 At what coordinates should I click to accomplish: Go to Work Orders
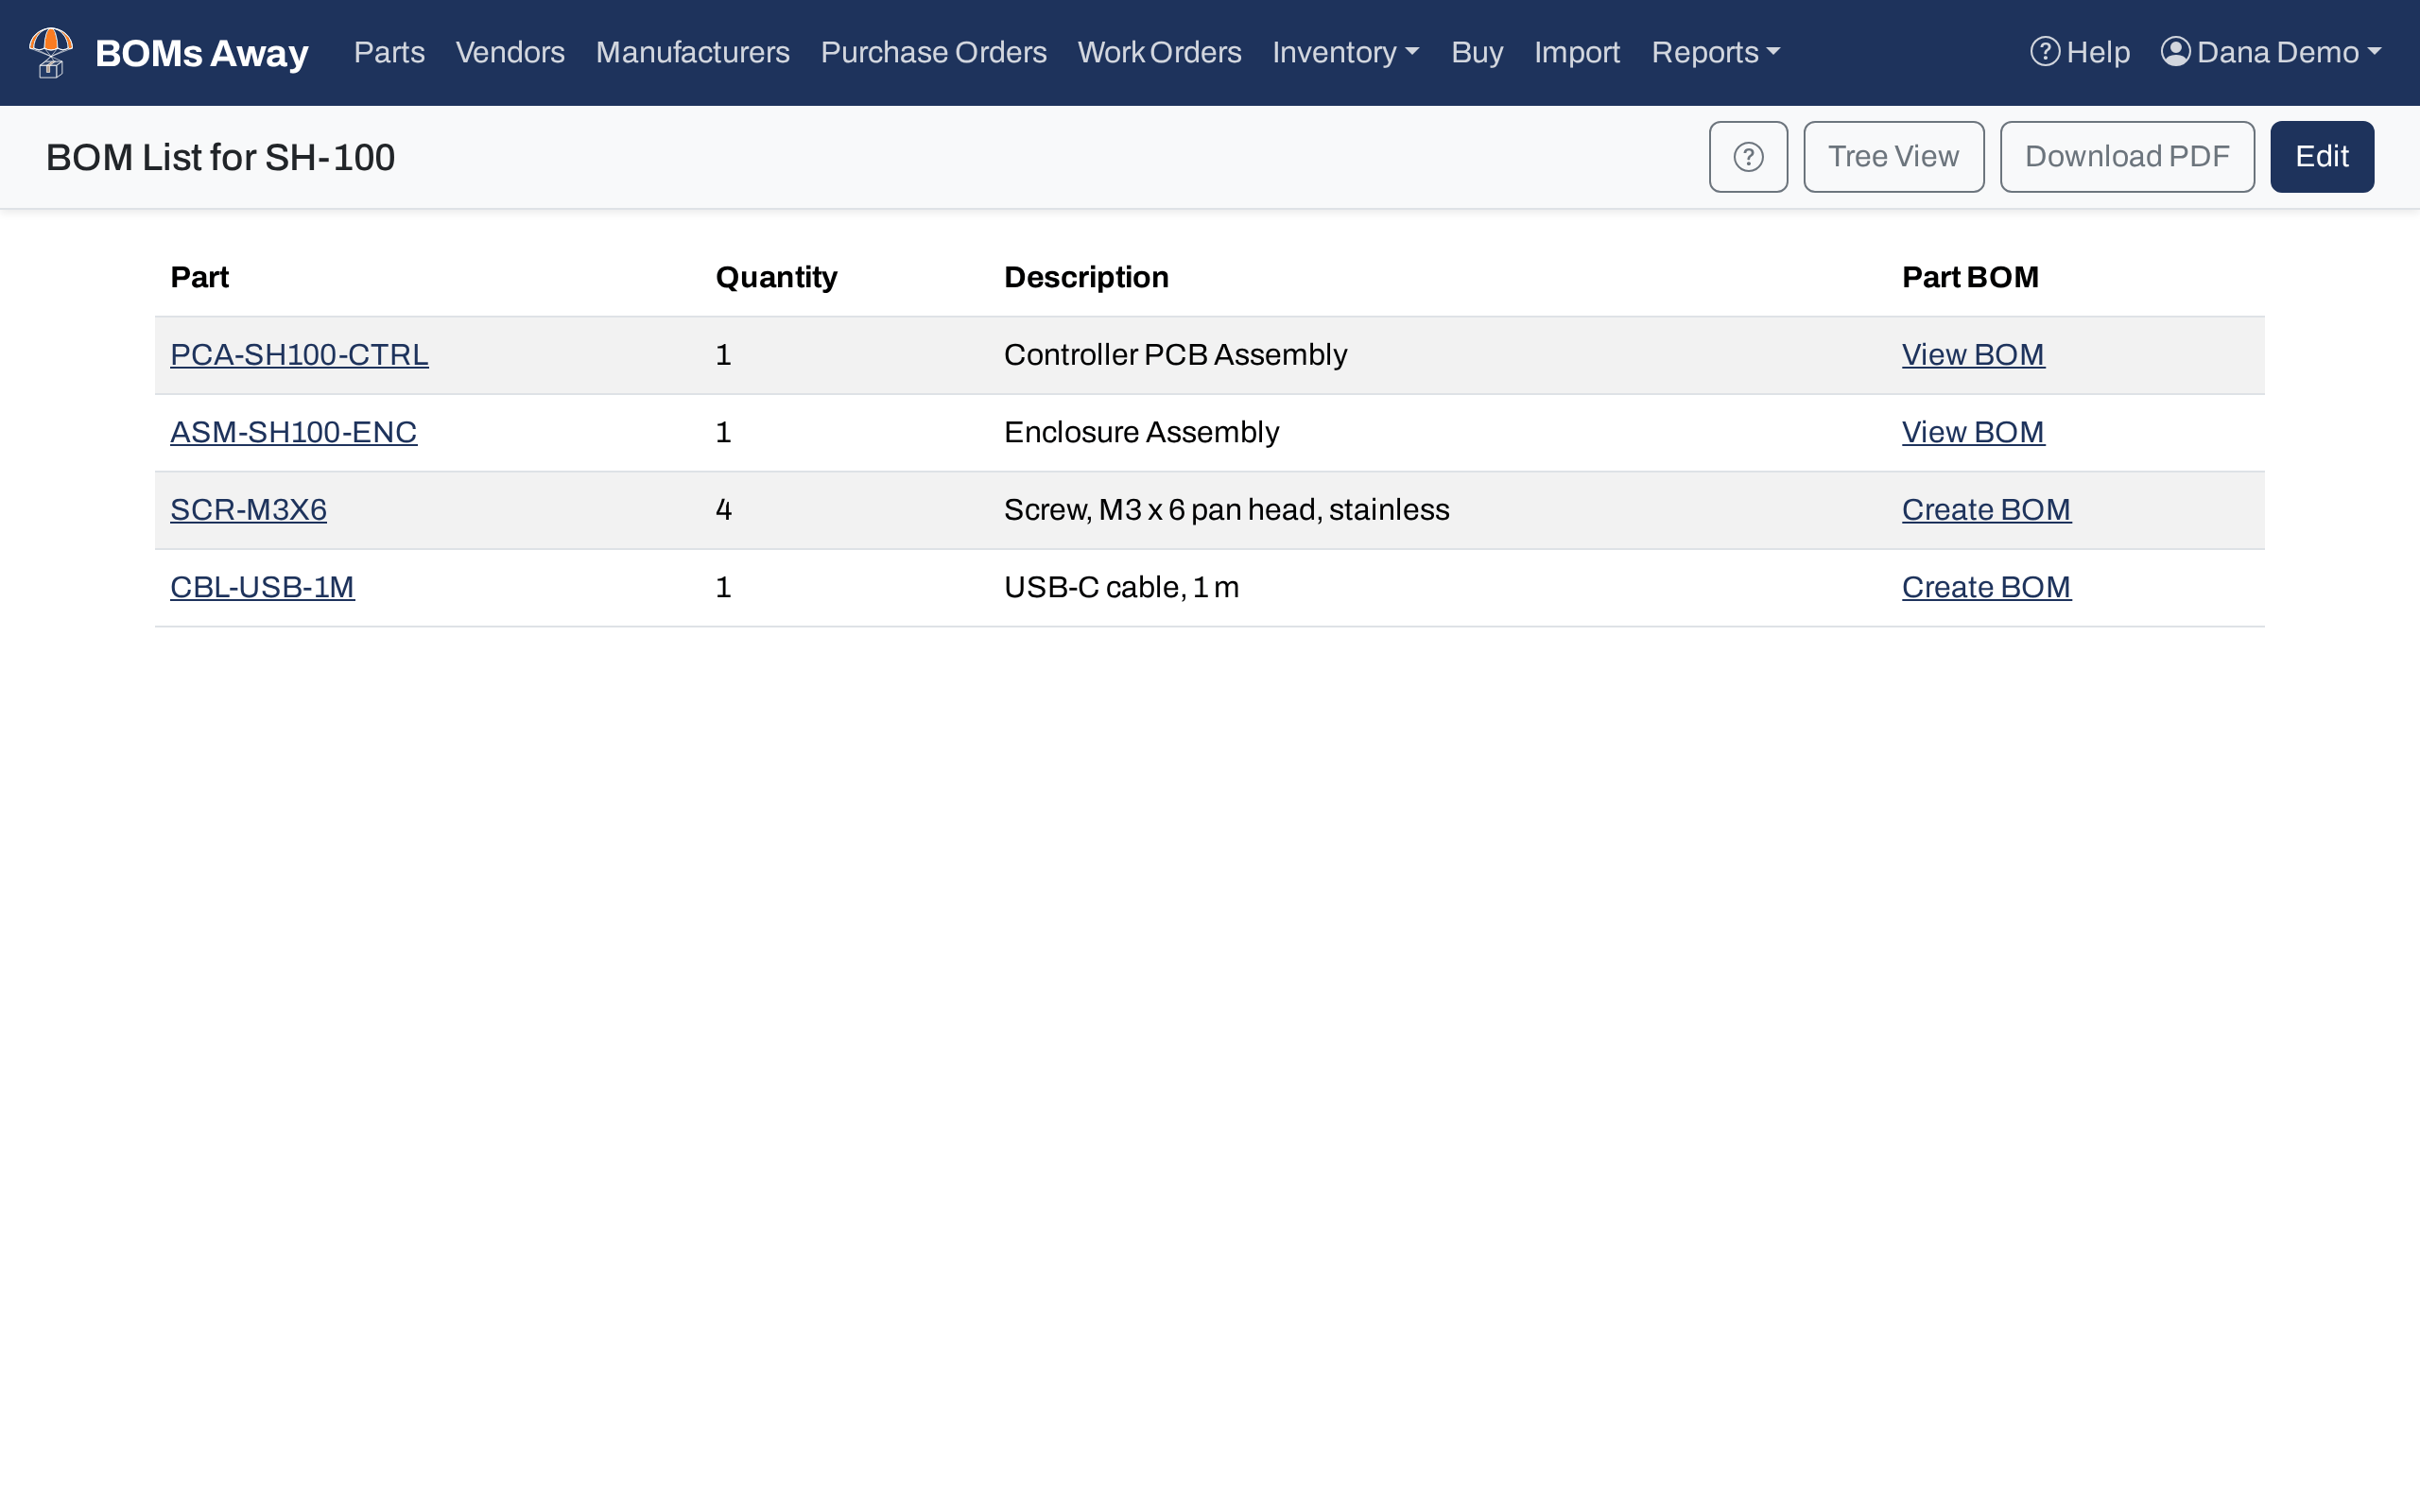pyautogui.click(x=1159, y=52)
